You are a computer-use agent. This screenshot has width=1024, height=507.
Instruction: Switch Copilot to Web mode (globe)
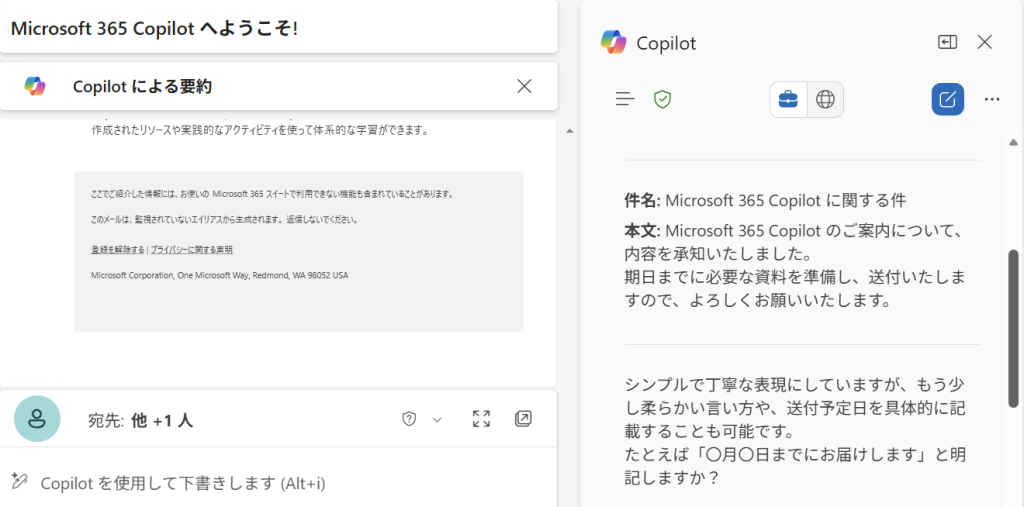tap(825, 99)
